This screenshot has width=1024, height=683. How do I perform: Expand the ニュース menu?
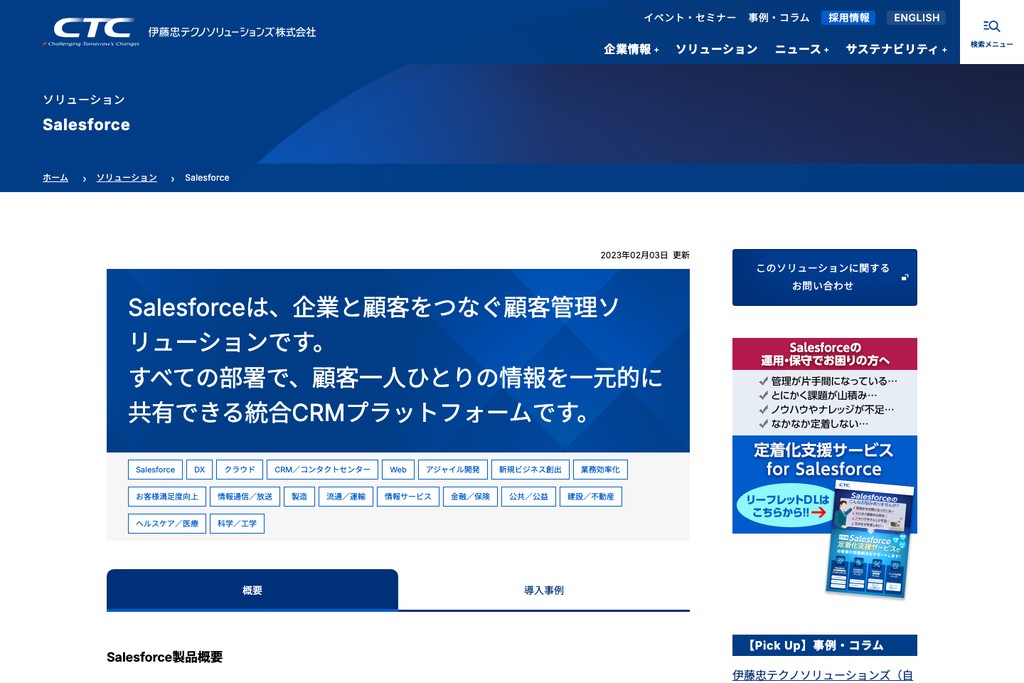(801, 49)
